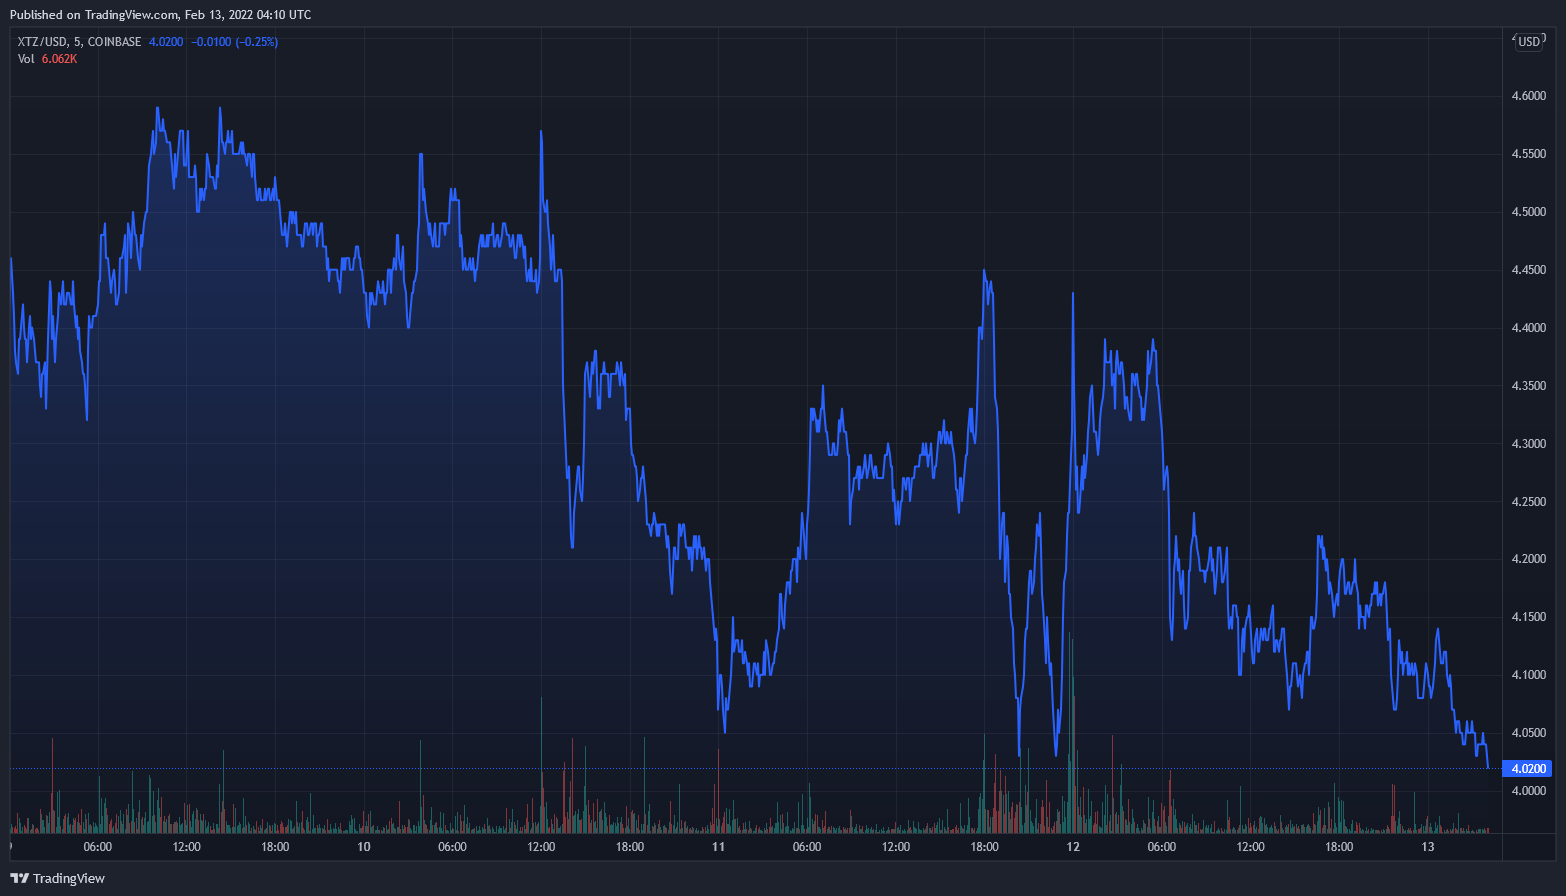Click the XTZ/USD symbol name in legend
The height and width of the screenshot is (896, 1566).
[x=42, y=42]
